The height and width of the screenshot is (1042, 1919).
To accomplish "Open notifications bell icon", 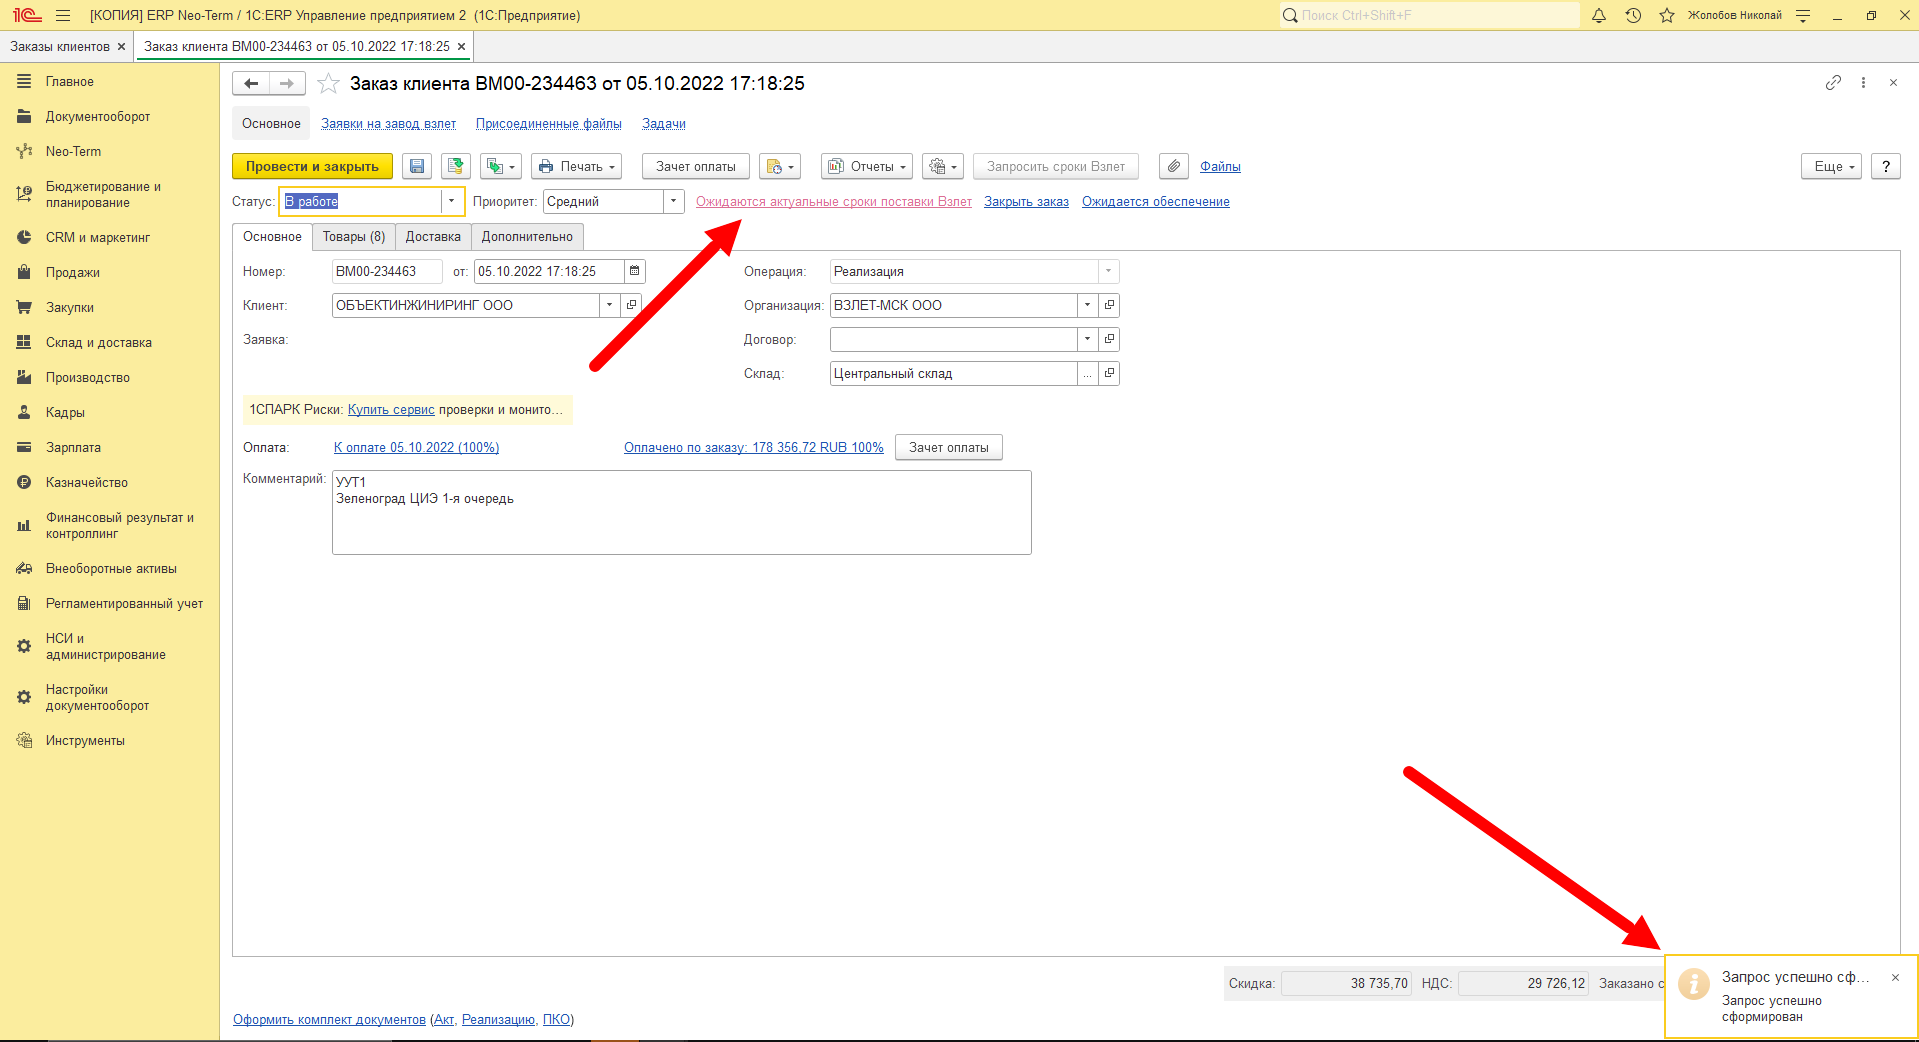I will [x=1599, y=15].
